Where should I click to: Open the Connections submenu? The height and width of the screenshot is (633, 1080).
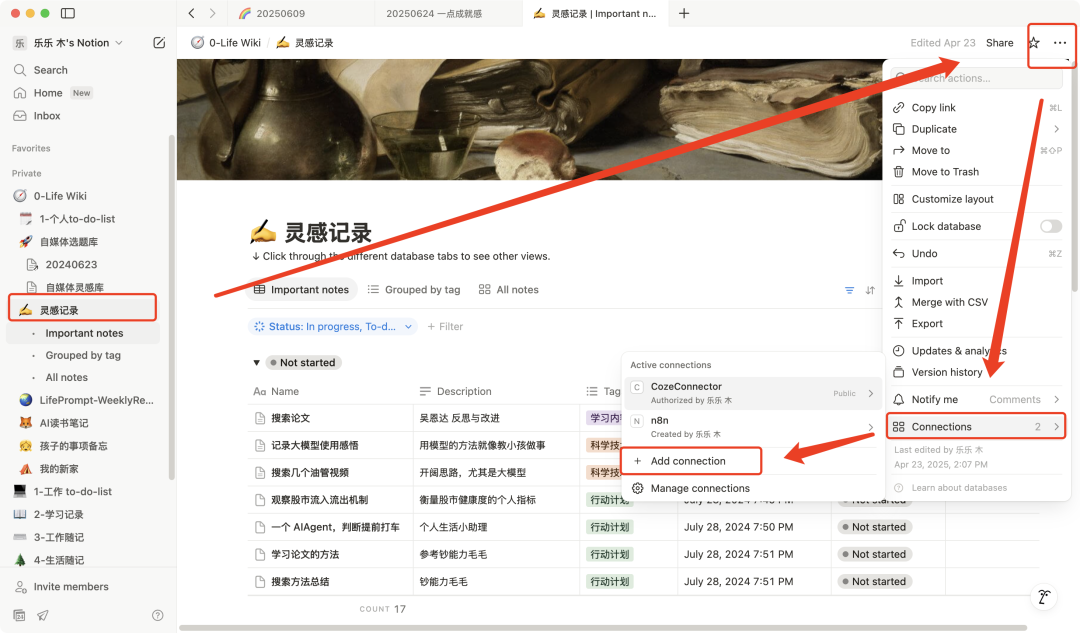[977, 426]
